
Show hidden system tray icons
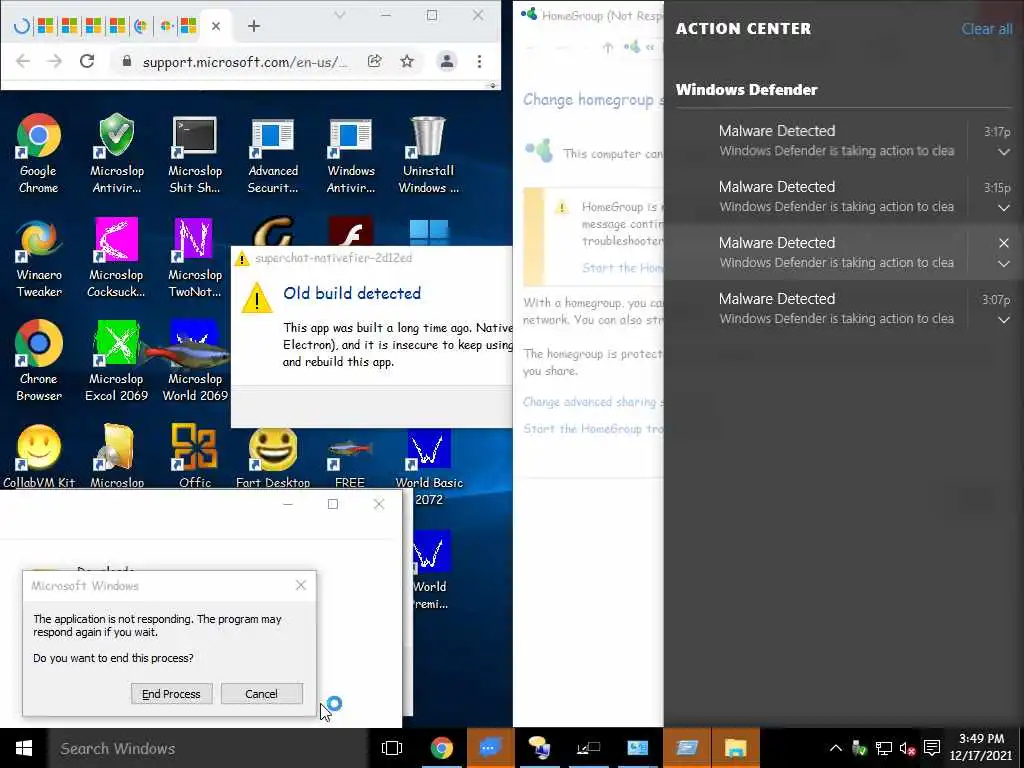click(835, 748)
